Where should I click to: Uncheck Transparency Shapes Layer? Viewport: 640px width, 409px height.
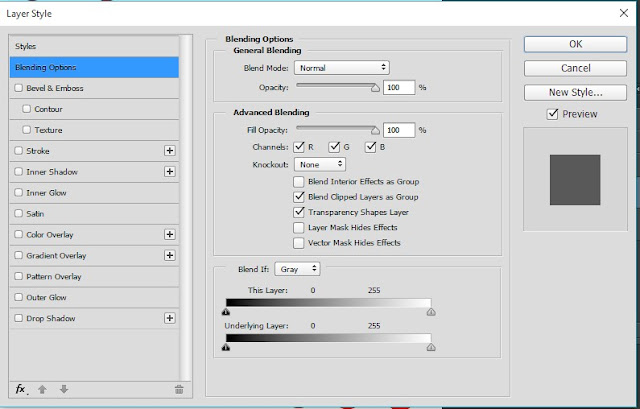(x=299, y=212)
